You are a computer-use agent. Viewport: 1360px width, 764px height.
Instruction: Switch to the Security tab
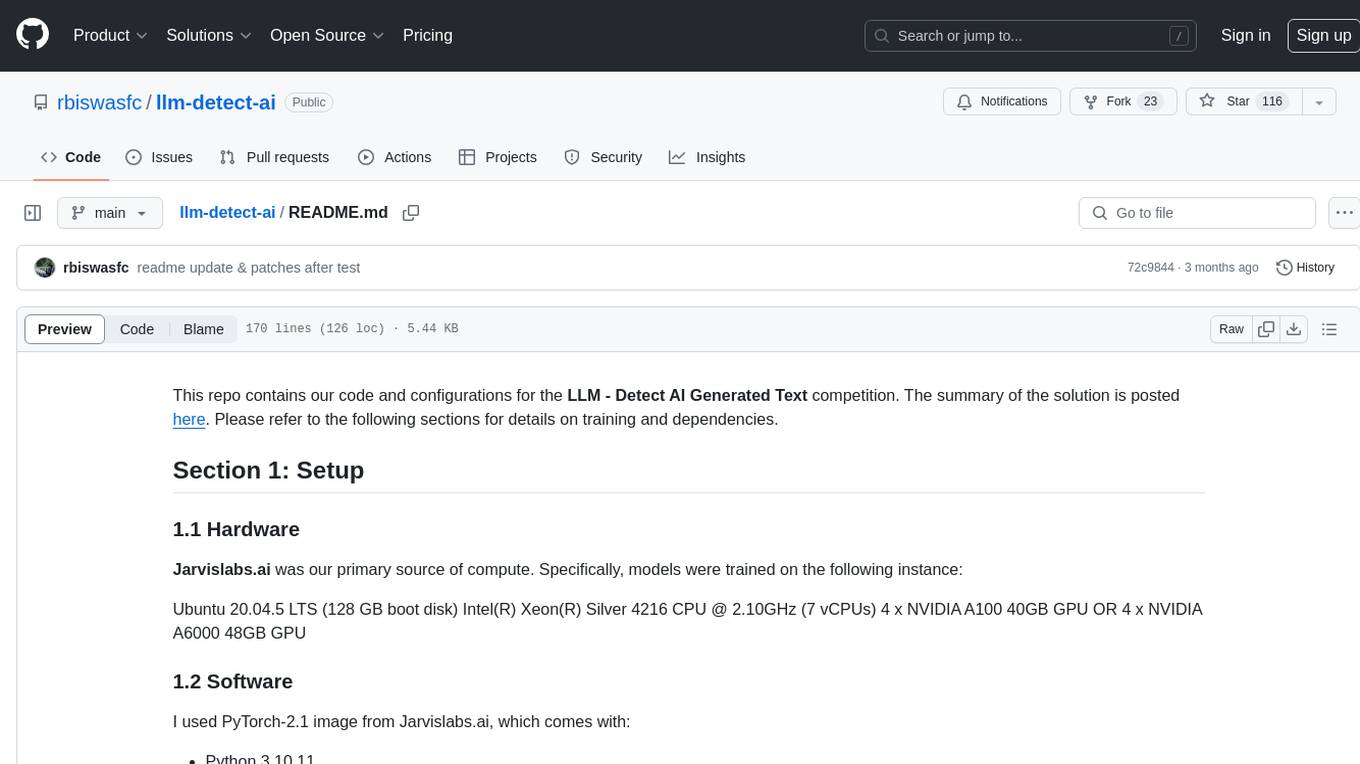coord(603,157)
